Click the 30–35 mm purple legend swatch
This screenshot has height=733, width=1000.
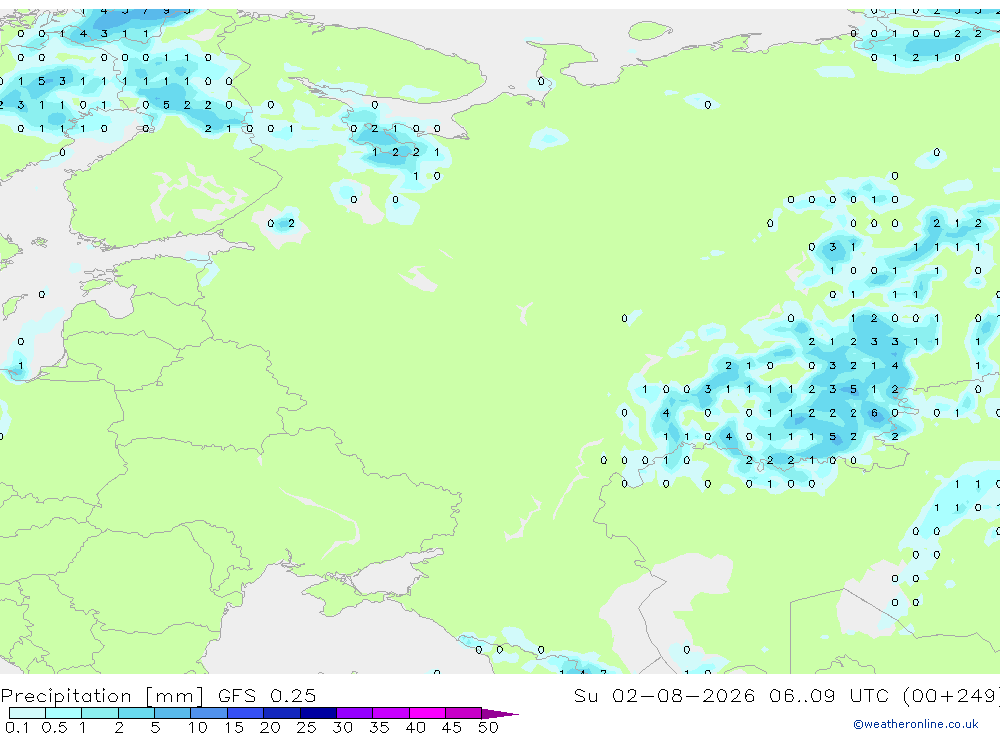tap(355, 713)
